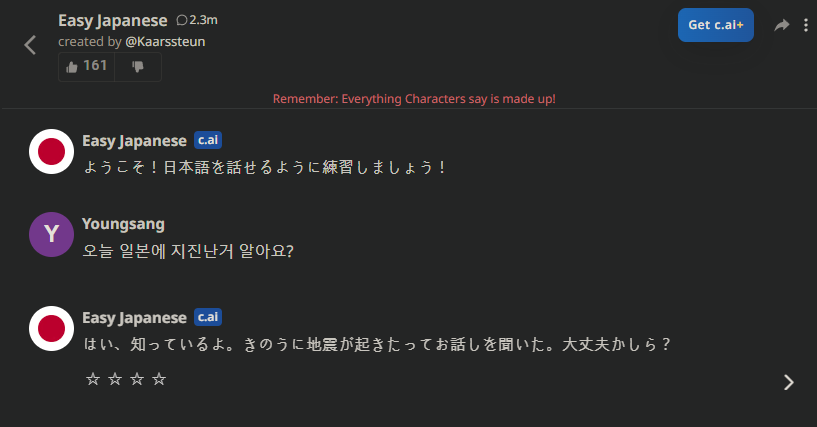Dislike the character with thumbs down

pos(138,66)
